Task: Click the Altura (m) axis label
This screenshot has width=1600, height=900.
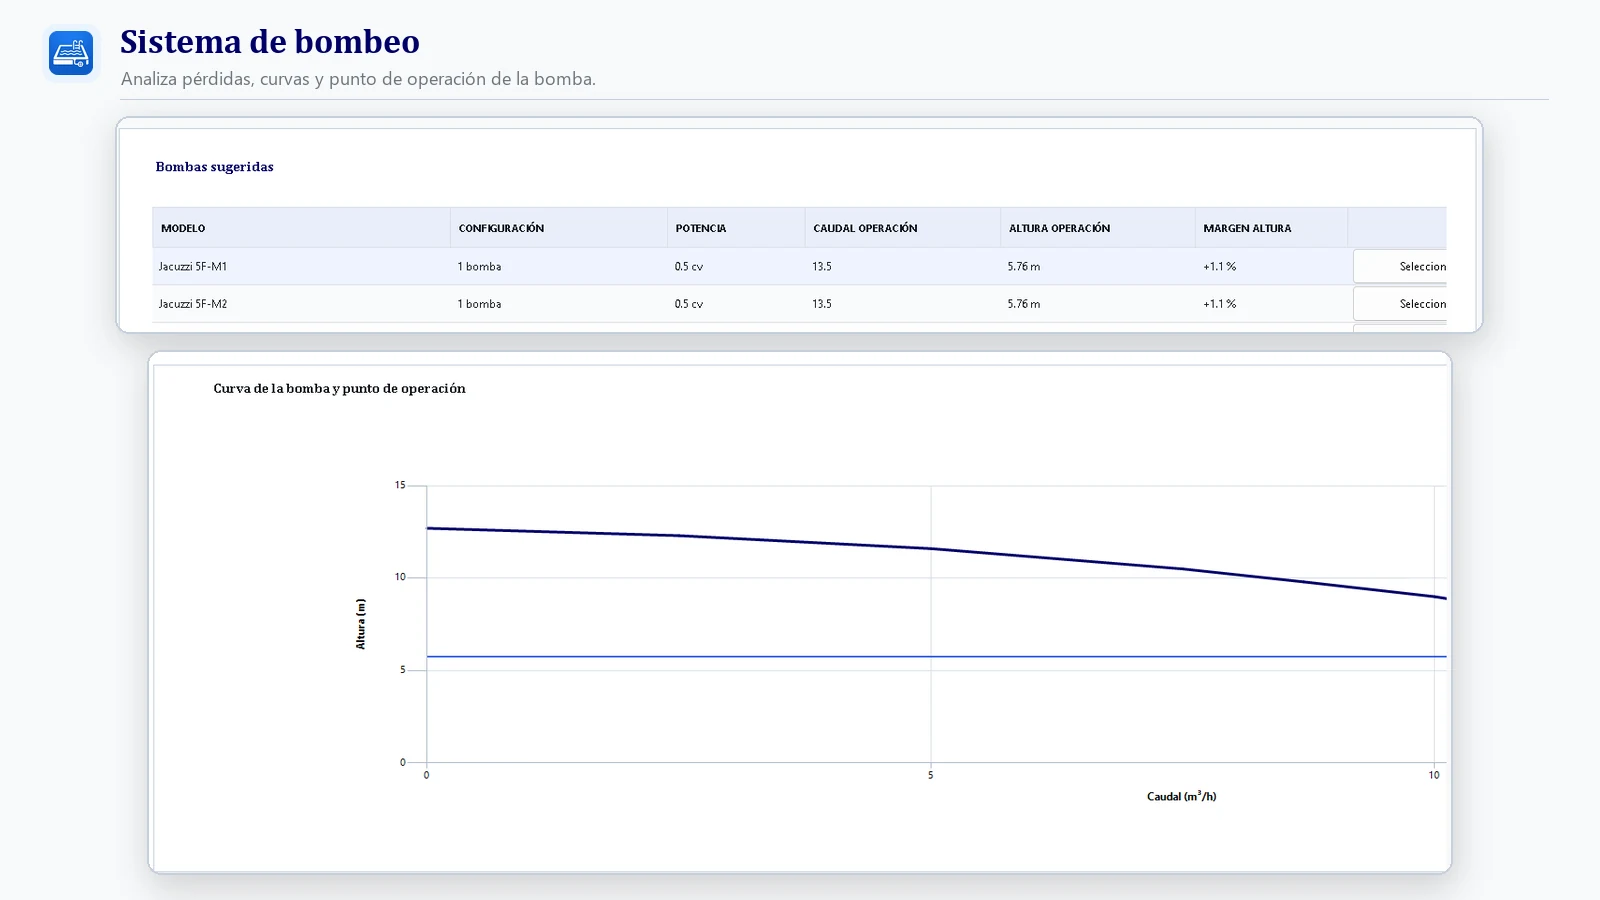Action: coord(361,624)
